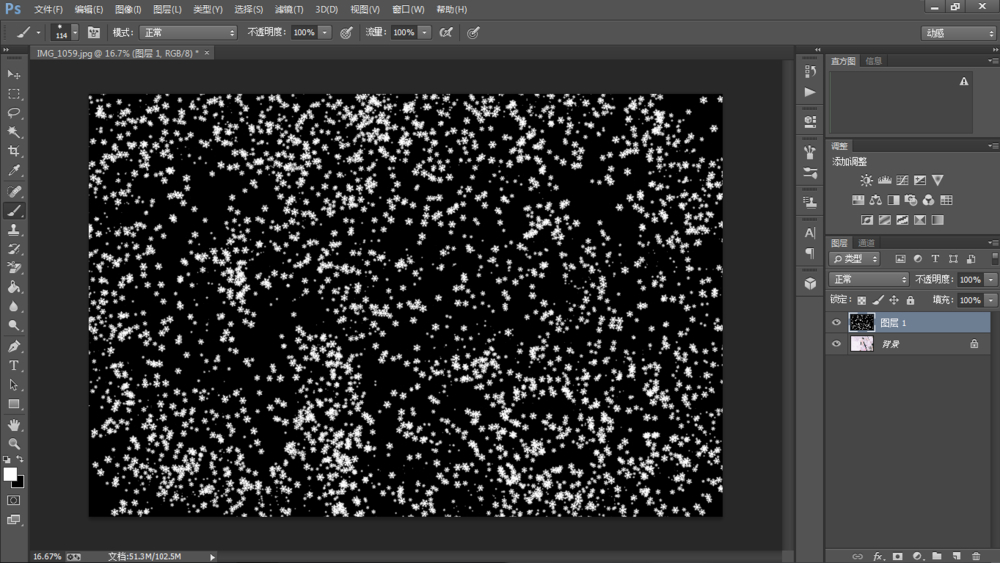This screenshot has height=563, width=1000.
Task: Add Levels adjustment
Action: (x=884, y=180)
